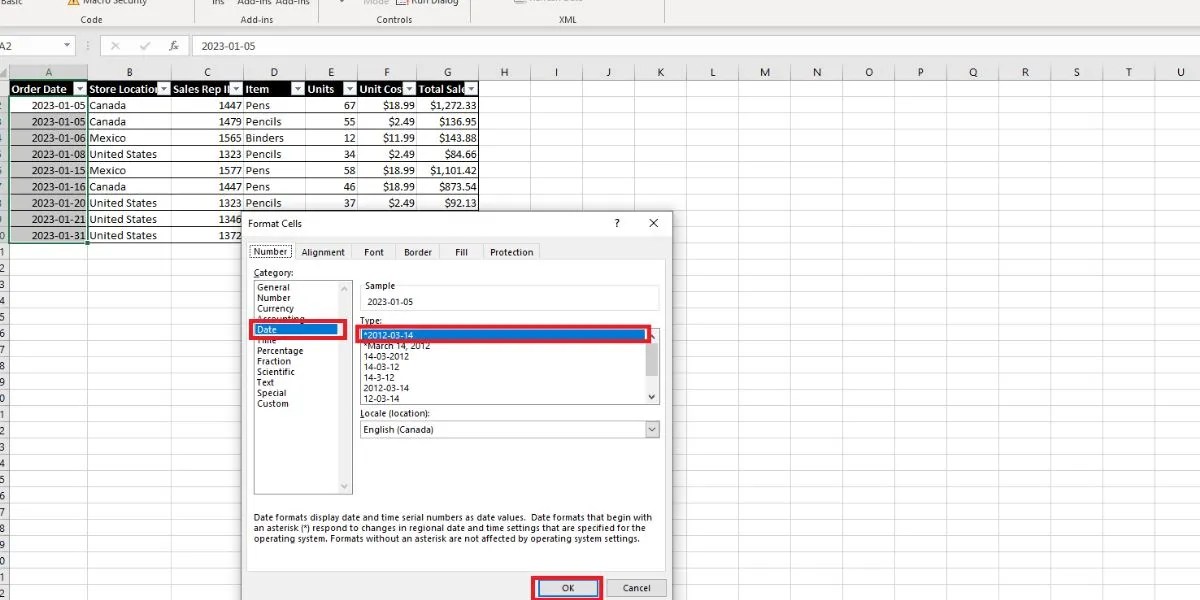This screenshot has width=1200, height=600.
Task: Click the Type list down scroll arrow
Action: (x=651, y=396)
